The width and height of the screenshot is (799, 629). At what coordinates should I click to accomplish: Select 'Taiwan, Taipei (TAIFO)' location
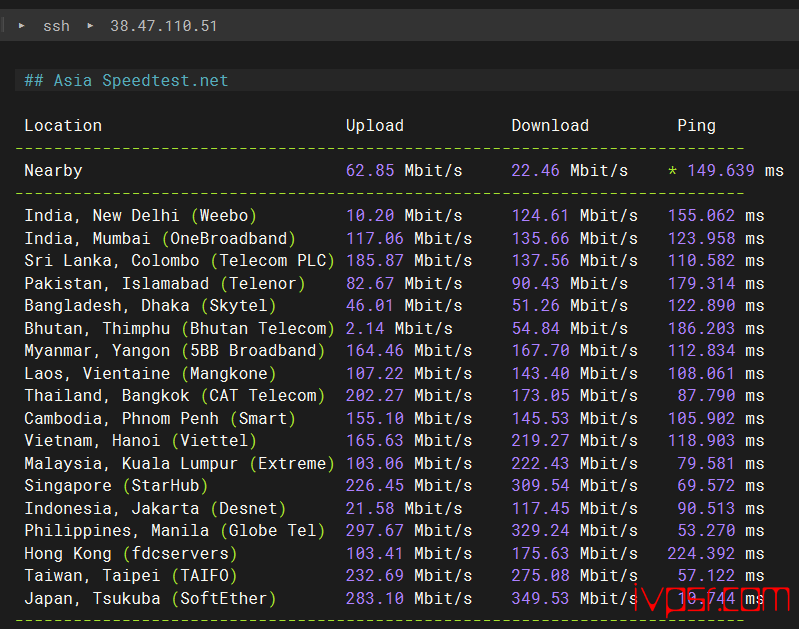(131, 576)
